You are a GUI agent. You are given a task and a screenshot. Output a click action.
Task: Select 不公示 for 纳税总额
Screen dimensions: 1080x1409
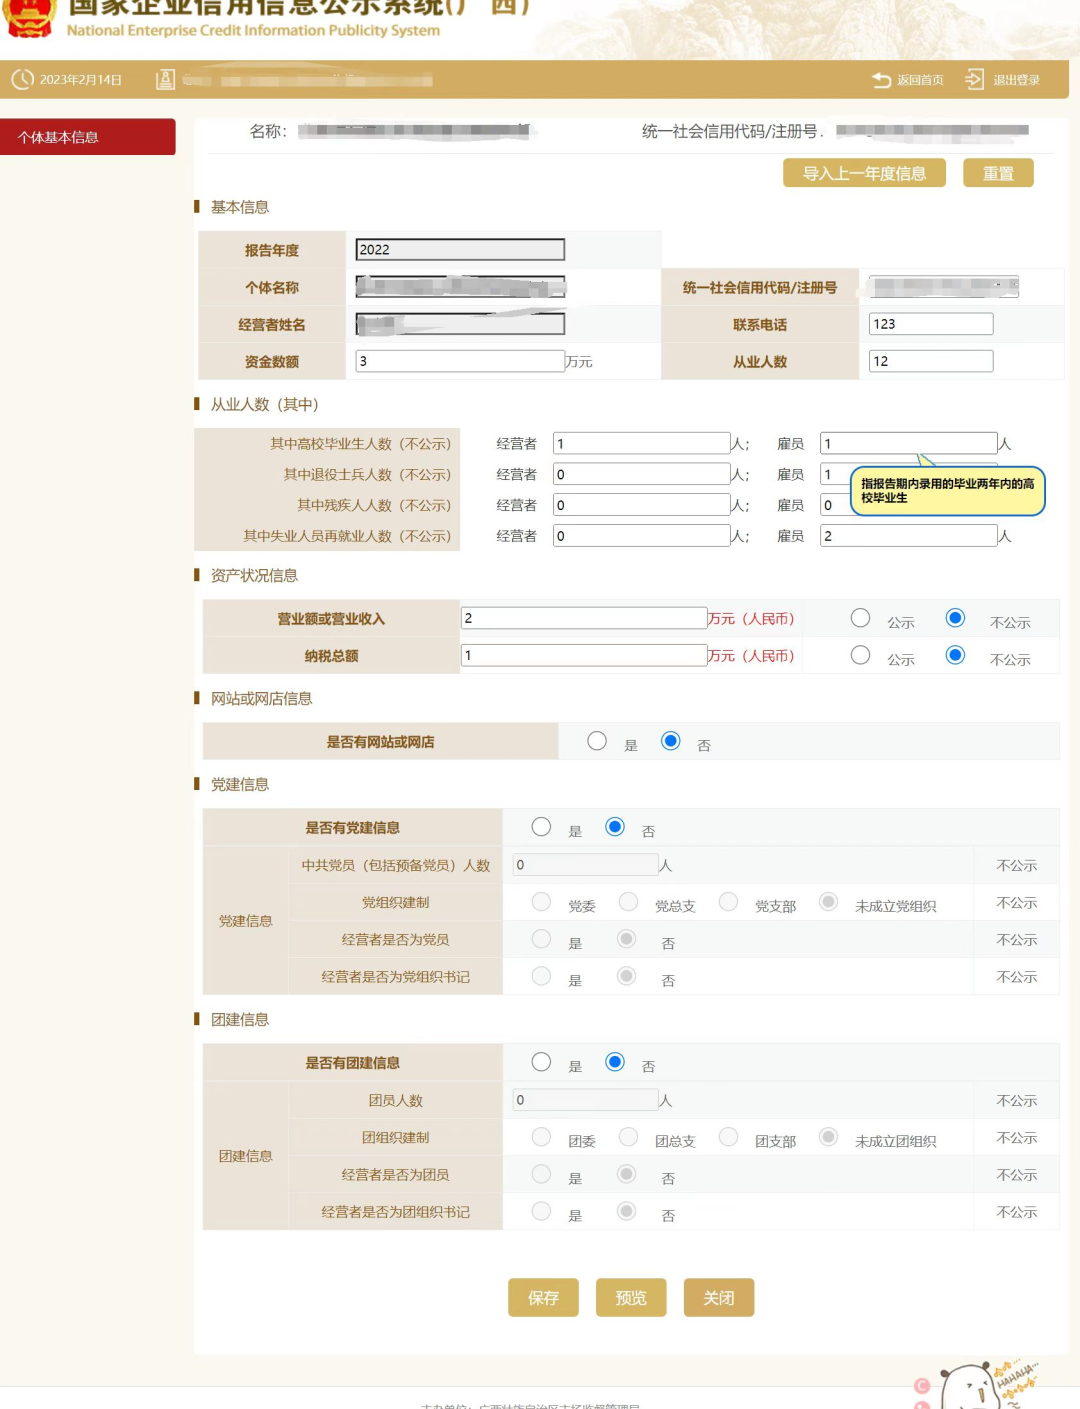click(955, 656)
